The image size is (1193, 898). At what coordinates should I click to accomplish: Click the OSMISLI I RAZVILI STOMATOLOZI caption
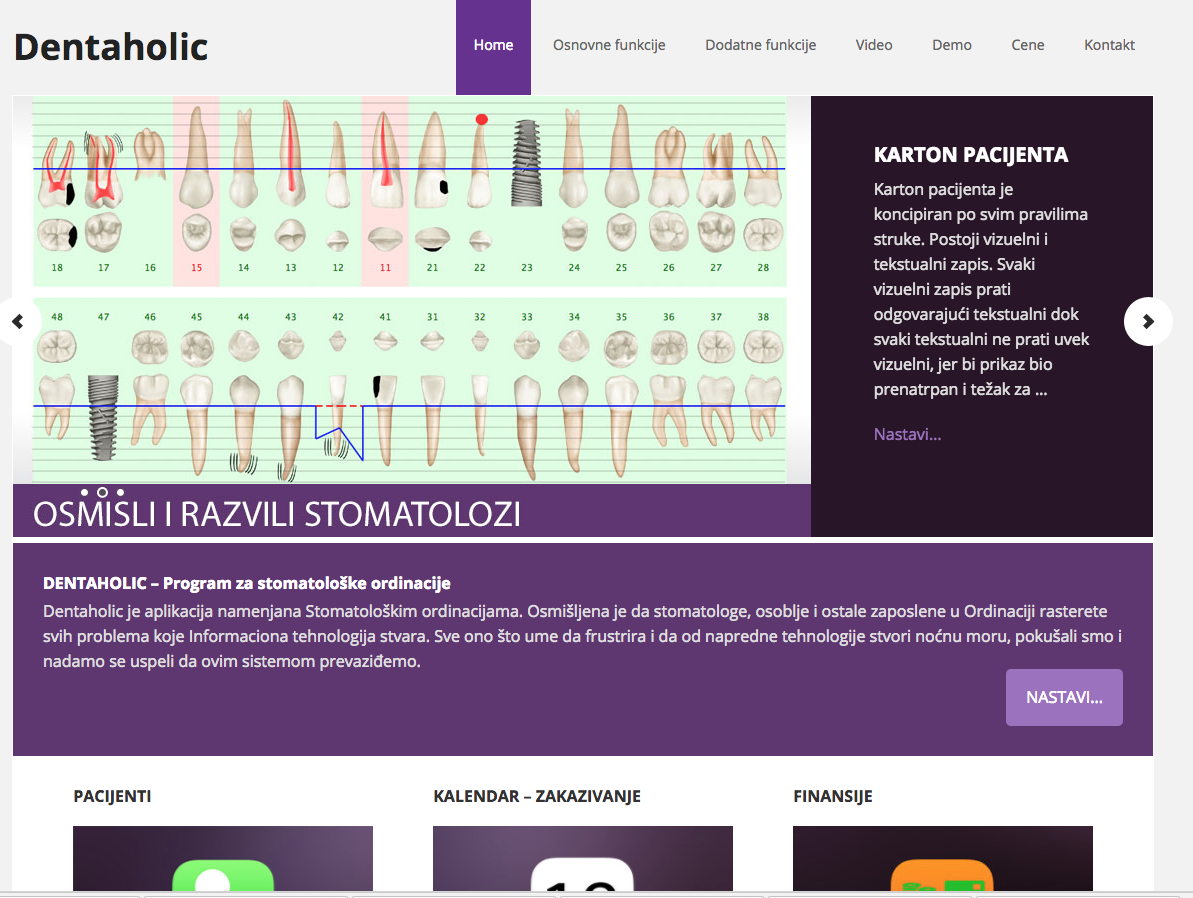[x=277, y=514]
